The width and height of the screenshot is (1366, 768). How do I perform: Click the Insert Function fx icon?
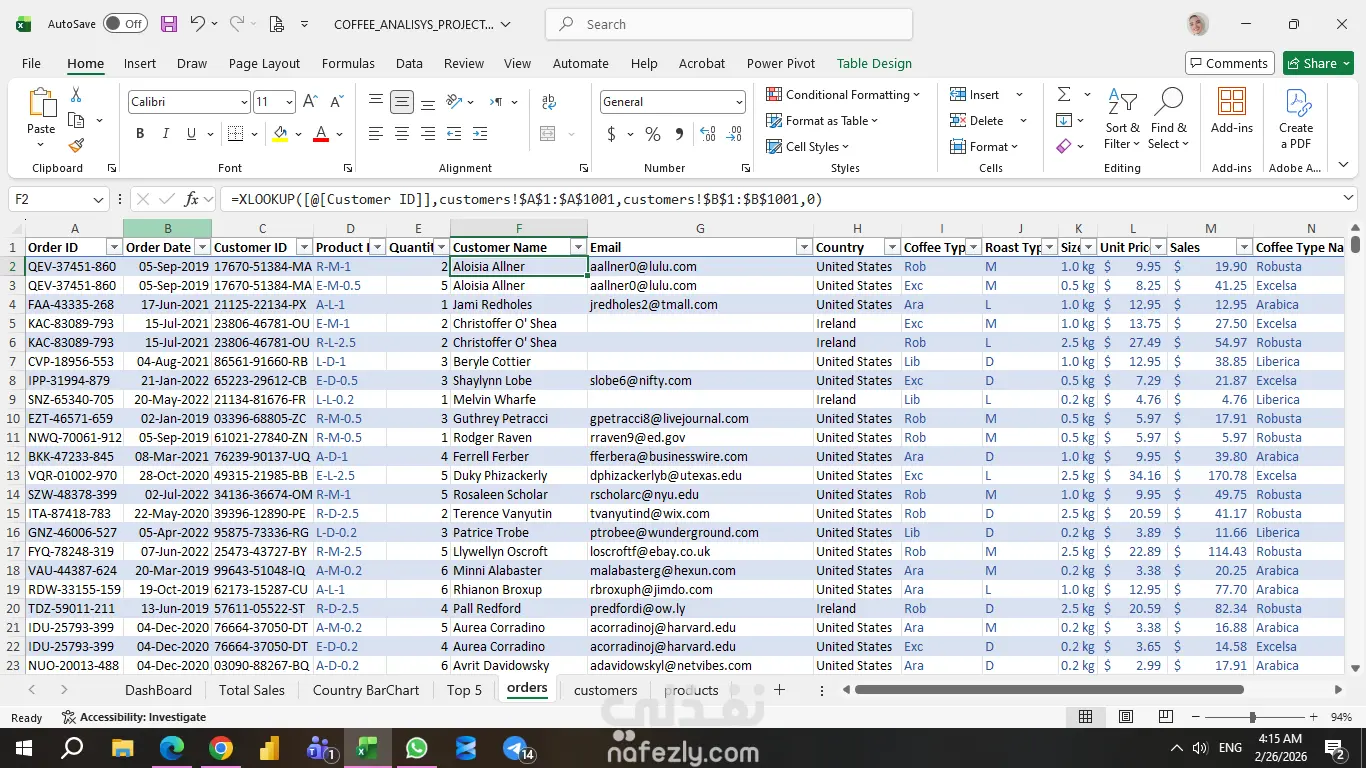(x=192, y=199)
